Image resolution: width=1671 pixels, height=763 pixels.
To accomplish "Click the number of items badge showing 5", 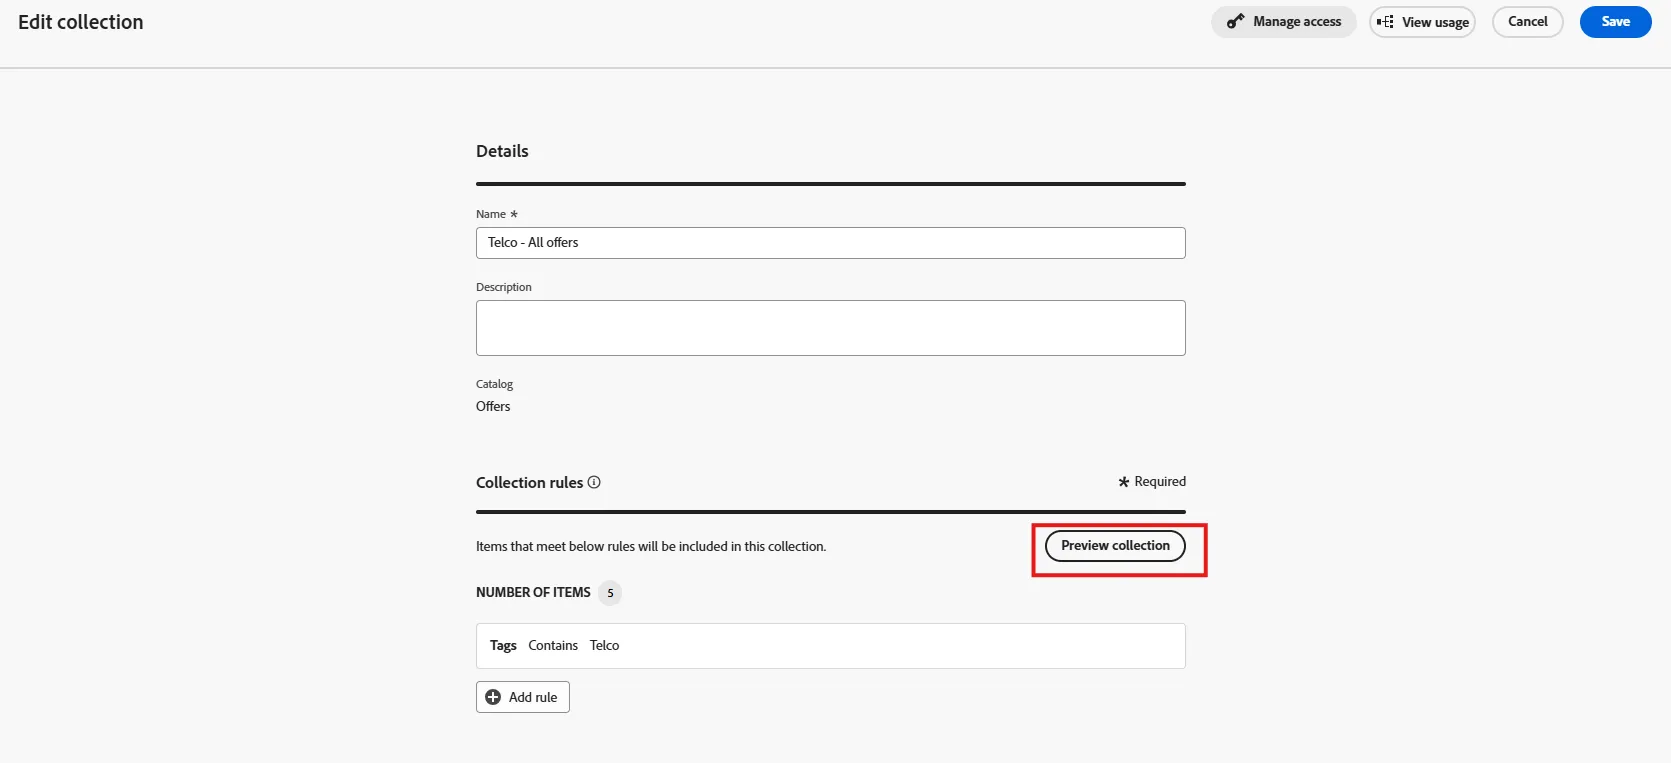I will coord(610,593).
